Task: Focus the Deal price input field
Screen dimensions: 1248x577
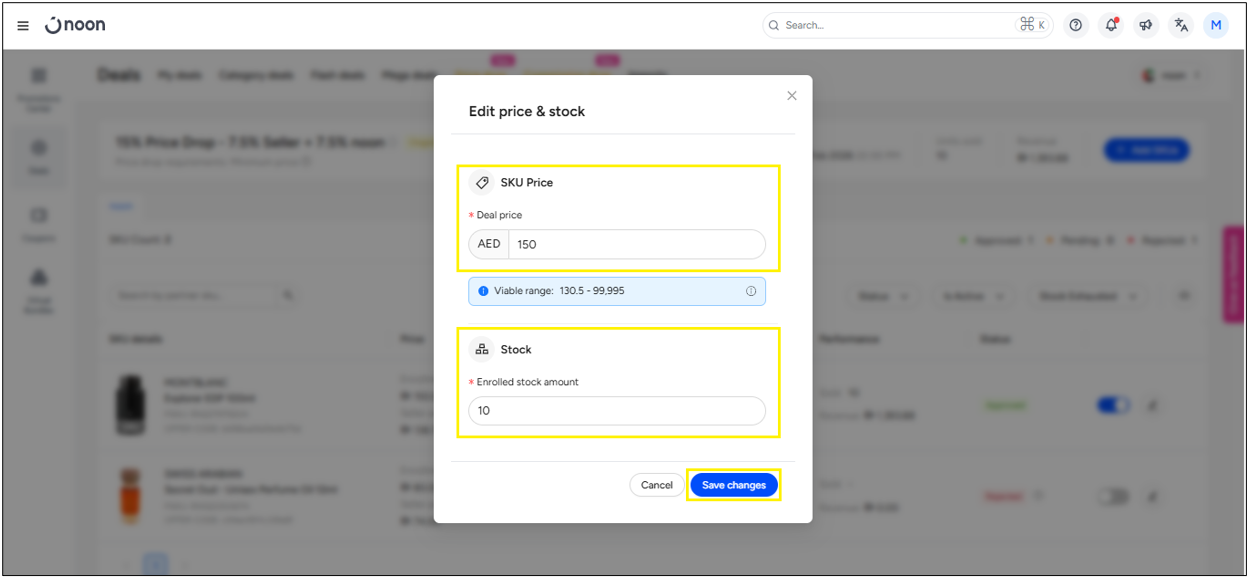Action: (x=636, y=244)
